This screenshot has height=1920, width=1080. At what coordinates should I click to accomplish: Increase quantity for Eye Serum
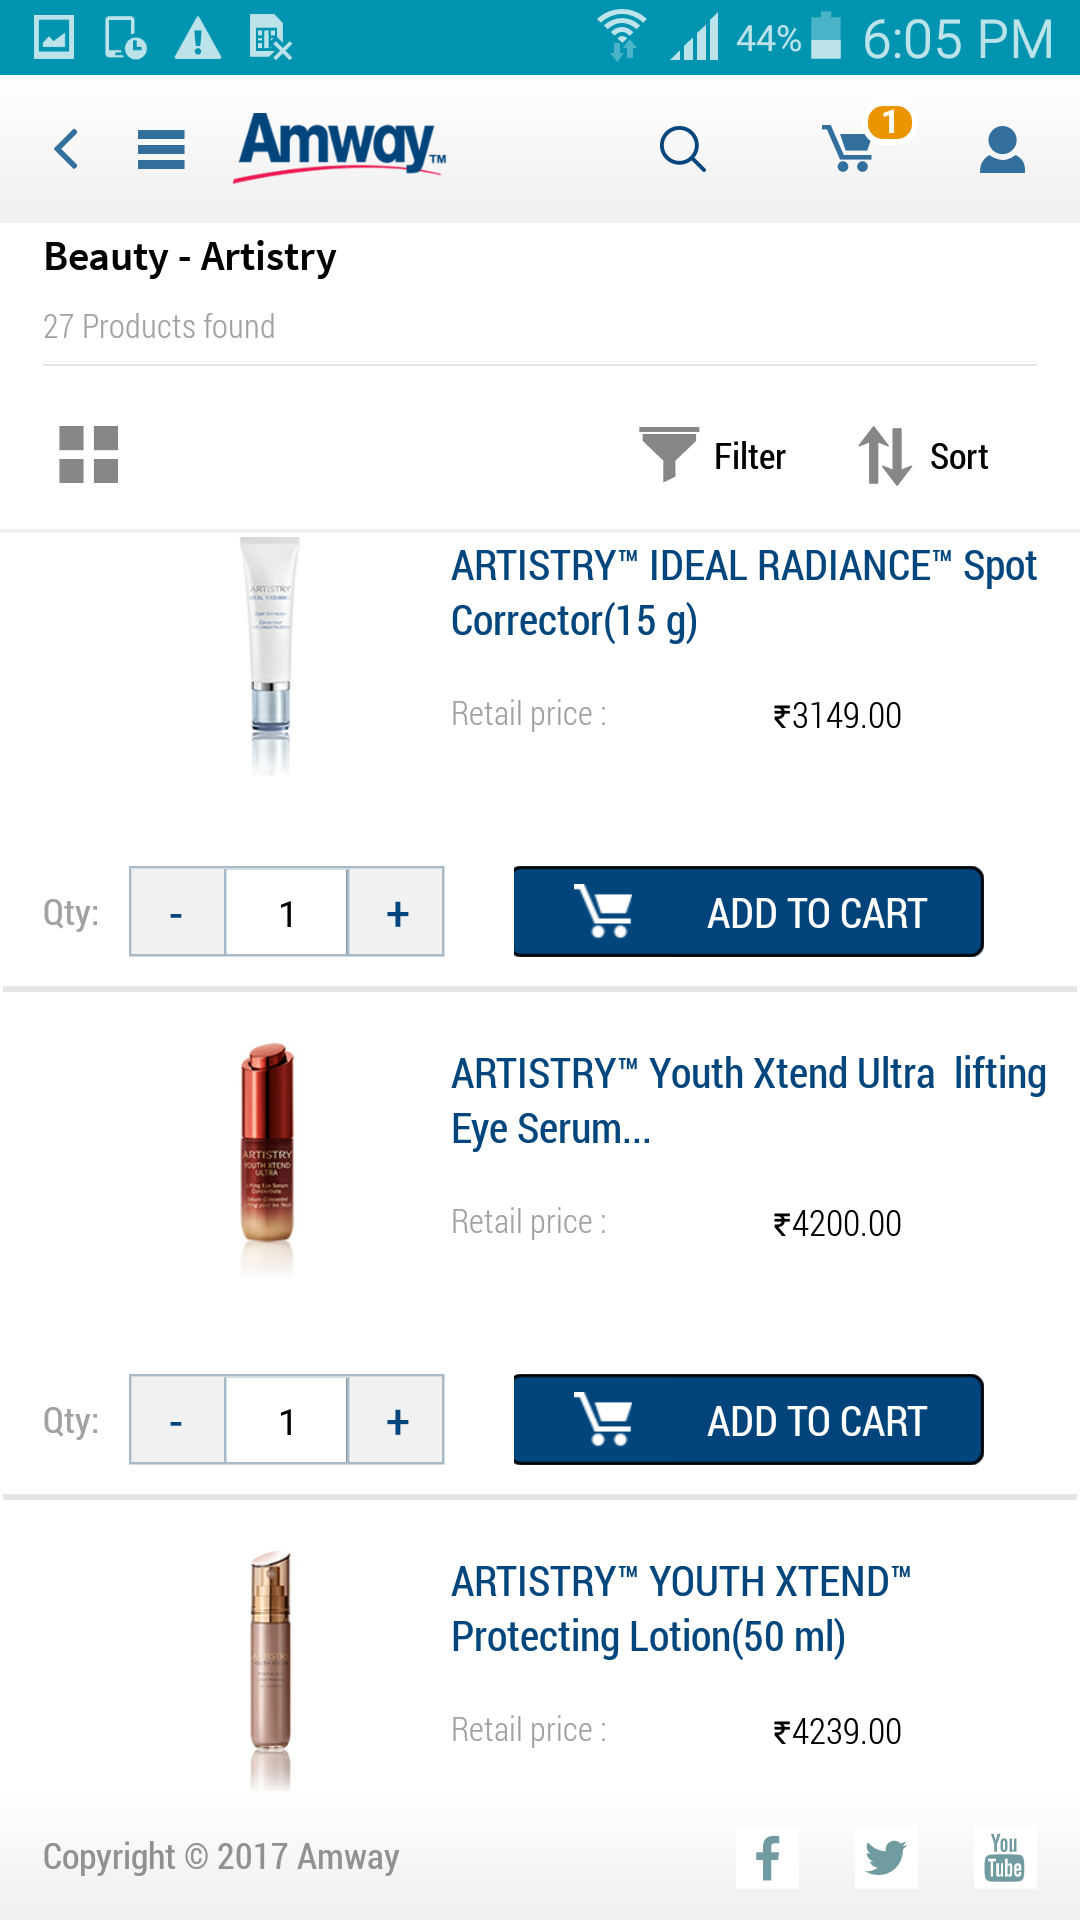(x=397, y=1420)
